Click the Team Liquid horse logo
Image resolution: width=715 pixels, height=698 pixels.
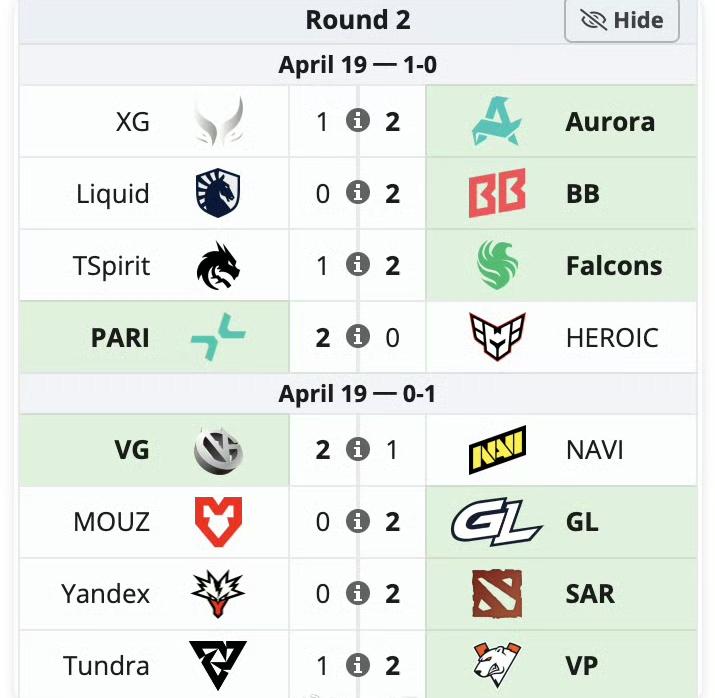218,194
